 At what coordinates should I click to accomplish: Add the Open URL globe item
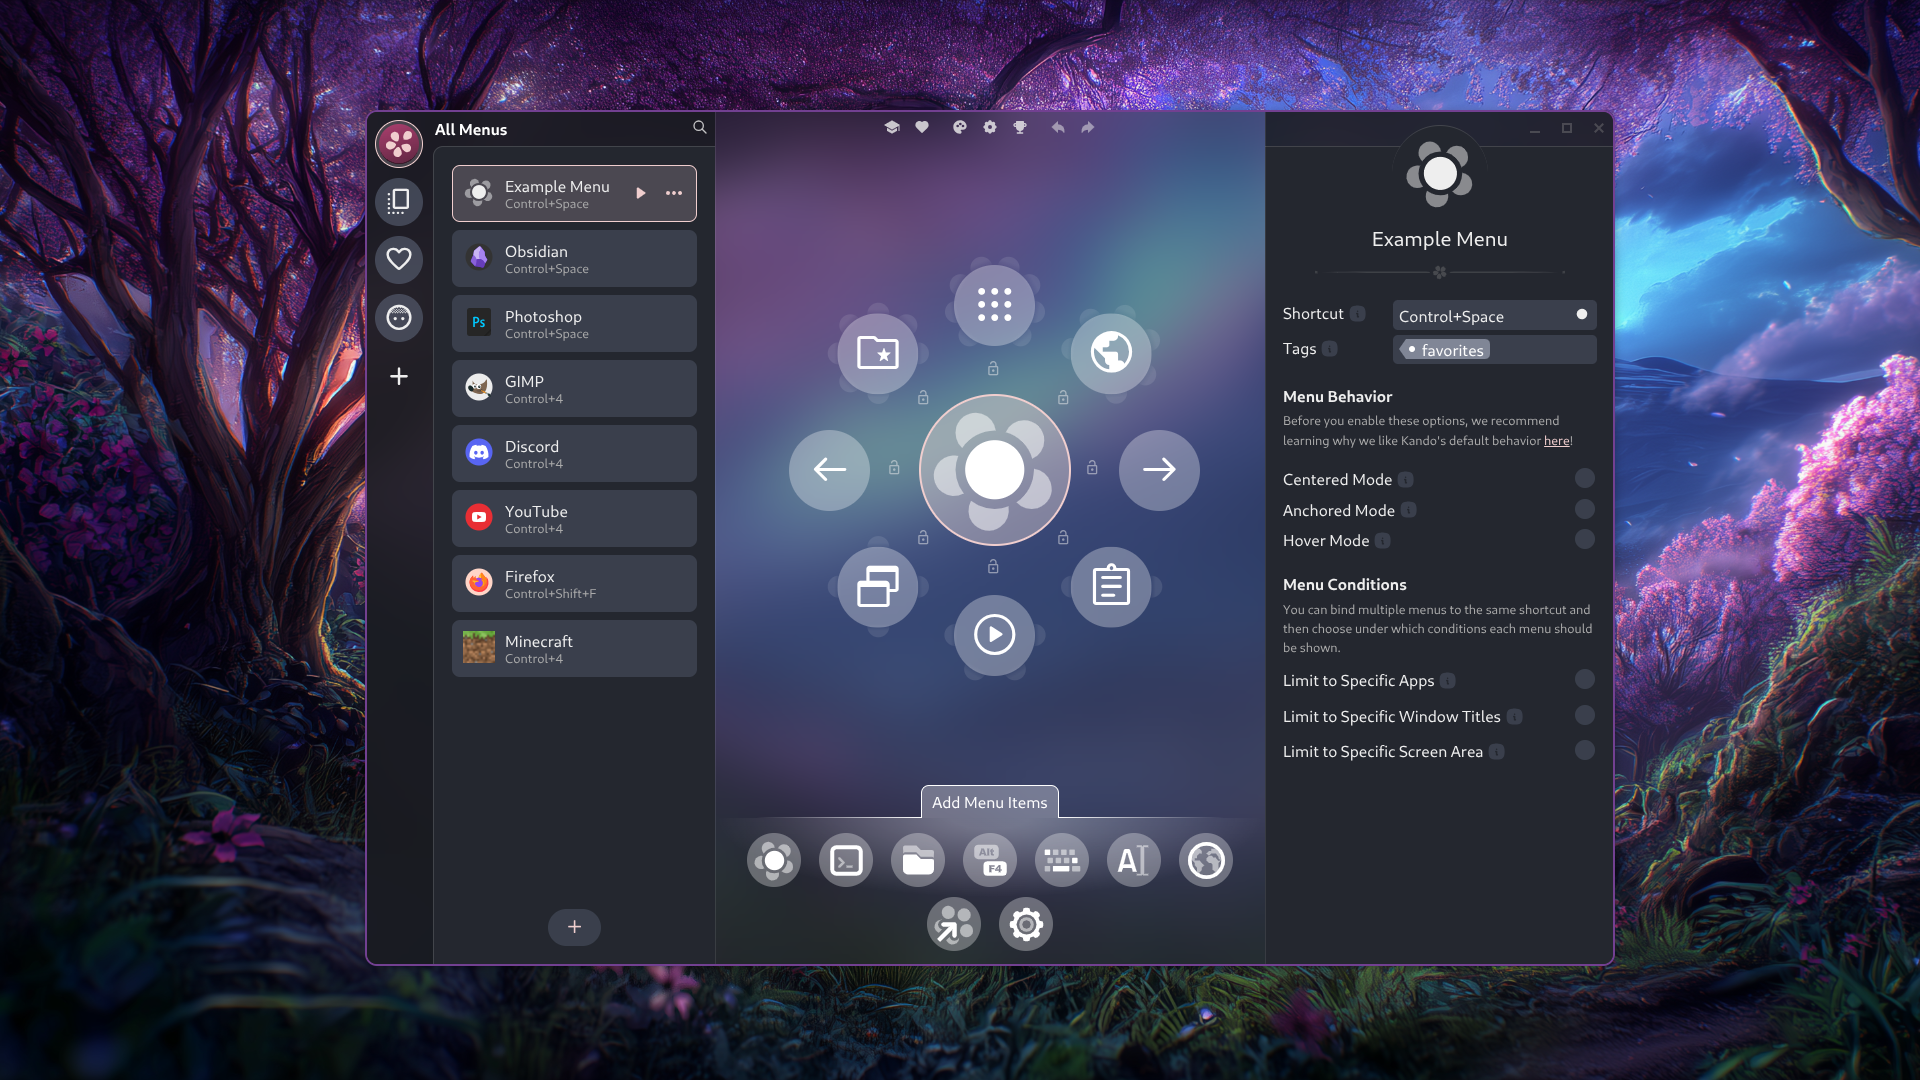coord(1205,860)
